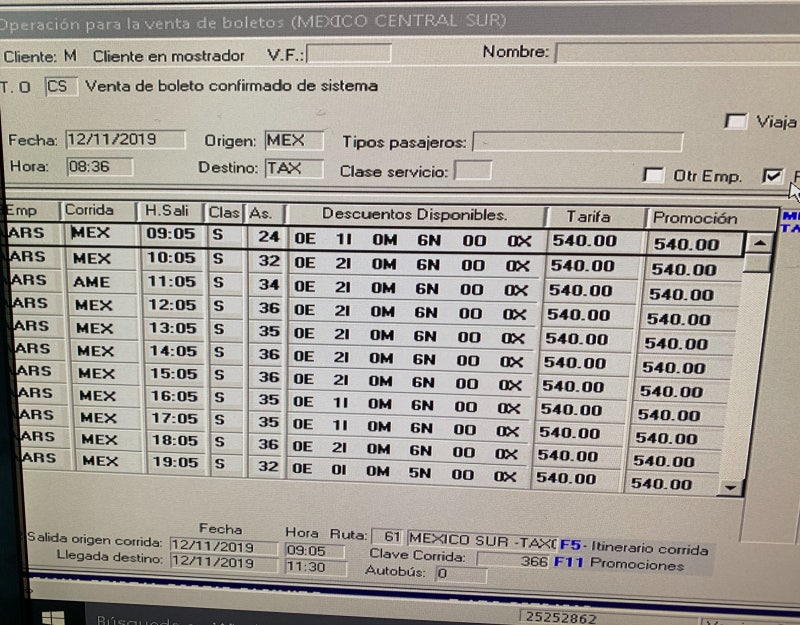The width and height of the screenshot is (800, 625).
Task: Click the 5N discount in 19:05 row
Action: tap(419, 473)
